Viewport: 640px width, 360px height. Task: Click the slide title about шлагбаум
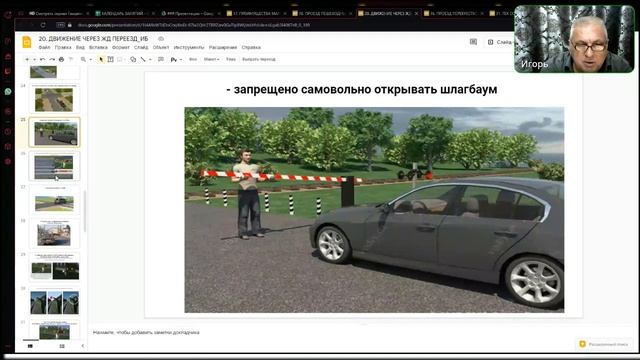[362, 89]
